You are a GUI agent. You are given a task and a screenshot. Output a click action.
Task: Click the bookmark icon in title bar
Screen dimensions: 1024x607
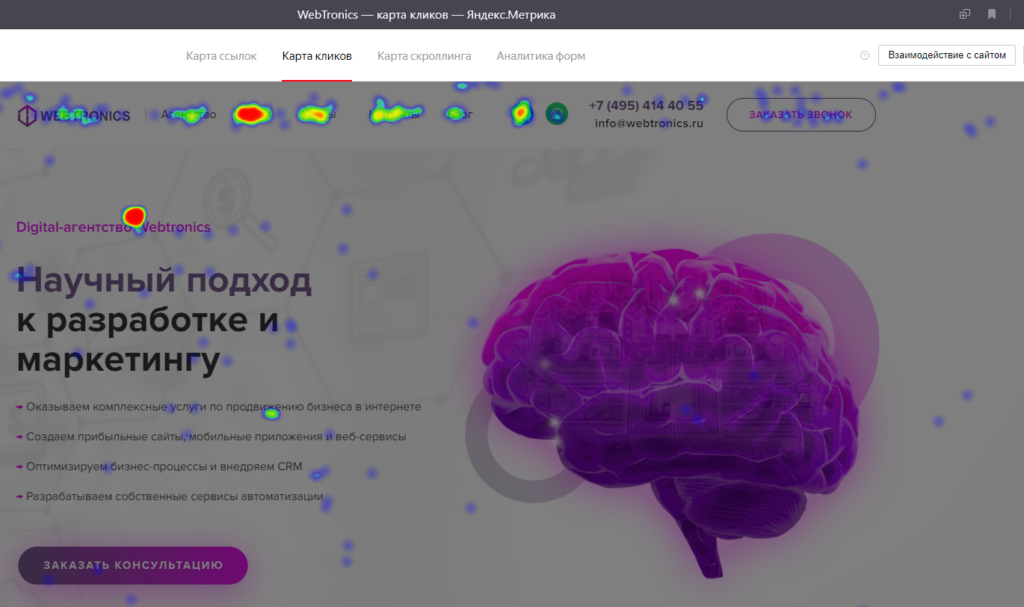[991, 14]
